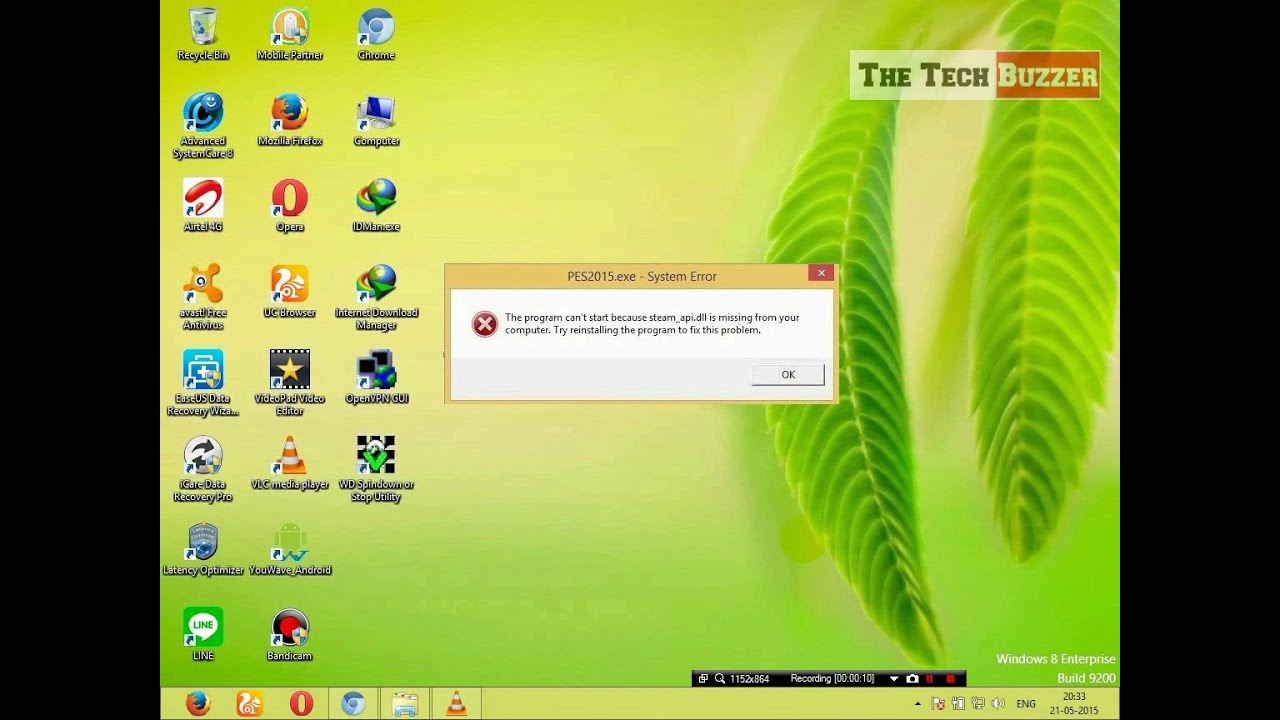Open UC Browser from the taskbar
The width and height of the screenshot is (1280, 720).
coord(249,704)
